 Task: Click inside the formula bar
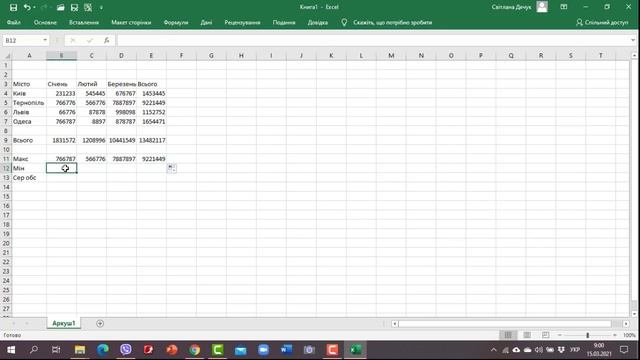[373, 40]
